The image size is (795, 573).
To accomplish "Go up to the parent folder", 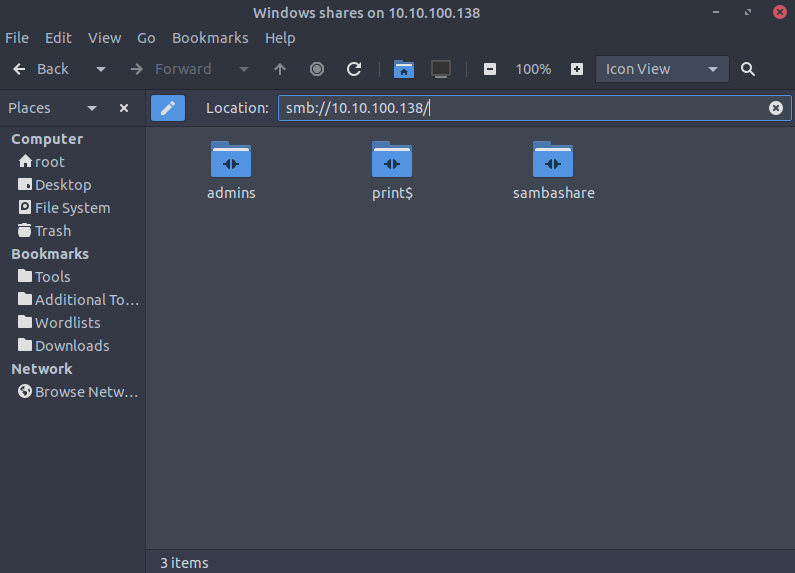I will pyautogui.click(x=280, y=69).
